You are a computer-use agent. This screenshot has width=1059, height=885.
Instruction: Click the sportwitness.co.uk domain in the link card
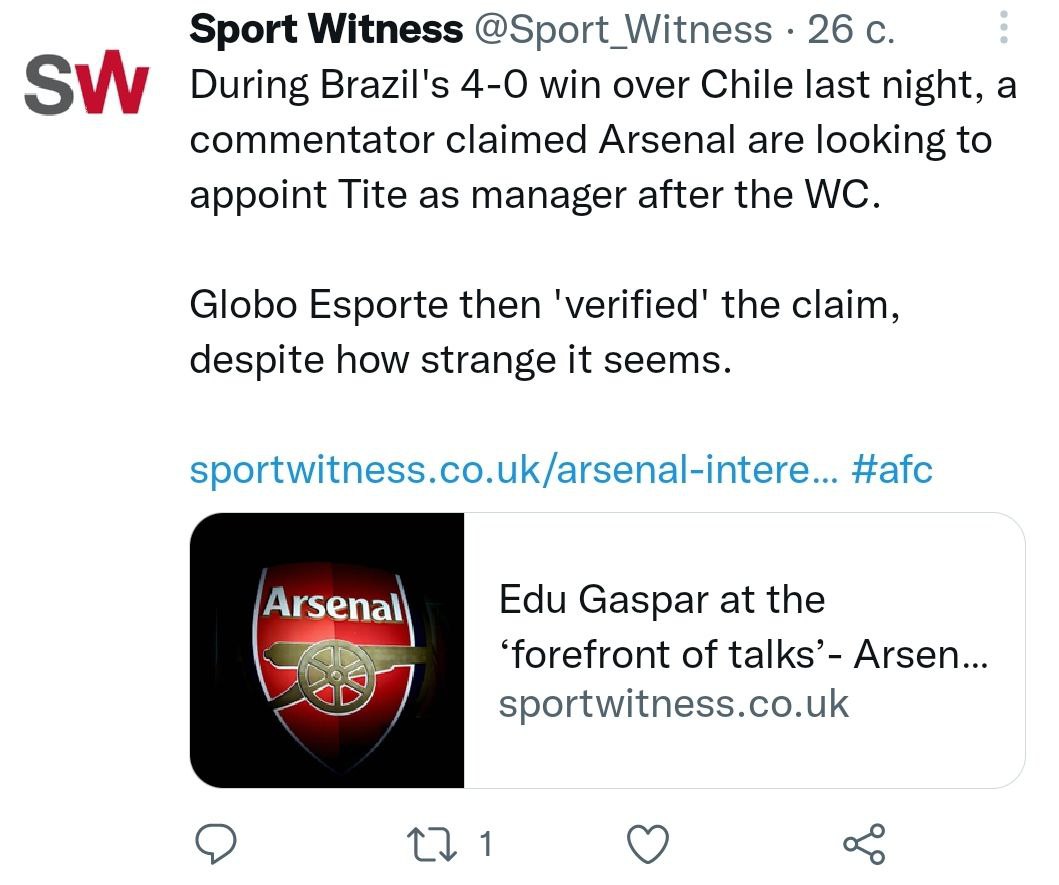pos(673,704)
